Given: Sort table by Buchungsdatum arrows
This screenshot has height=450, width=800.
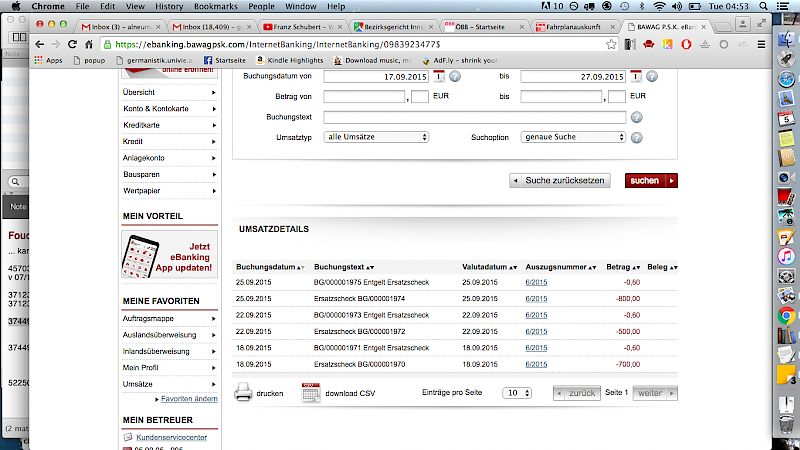Looking at the screenshot, I should 301,268.
